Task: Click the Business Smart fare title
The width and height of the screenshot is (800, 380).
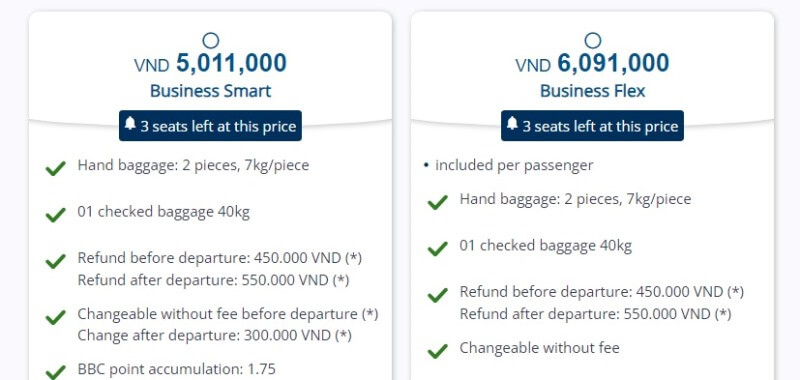Action: [210, 91]
